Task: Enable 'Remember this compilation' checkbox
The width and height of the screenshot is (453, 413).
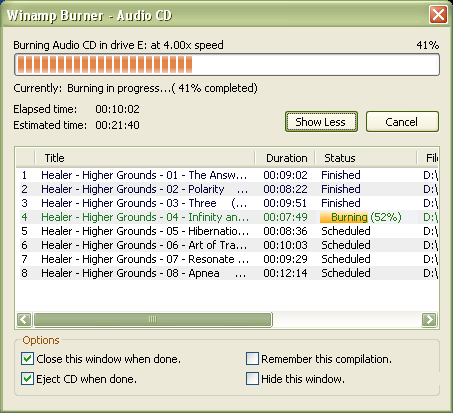Action: [x=252, y=359]
